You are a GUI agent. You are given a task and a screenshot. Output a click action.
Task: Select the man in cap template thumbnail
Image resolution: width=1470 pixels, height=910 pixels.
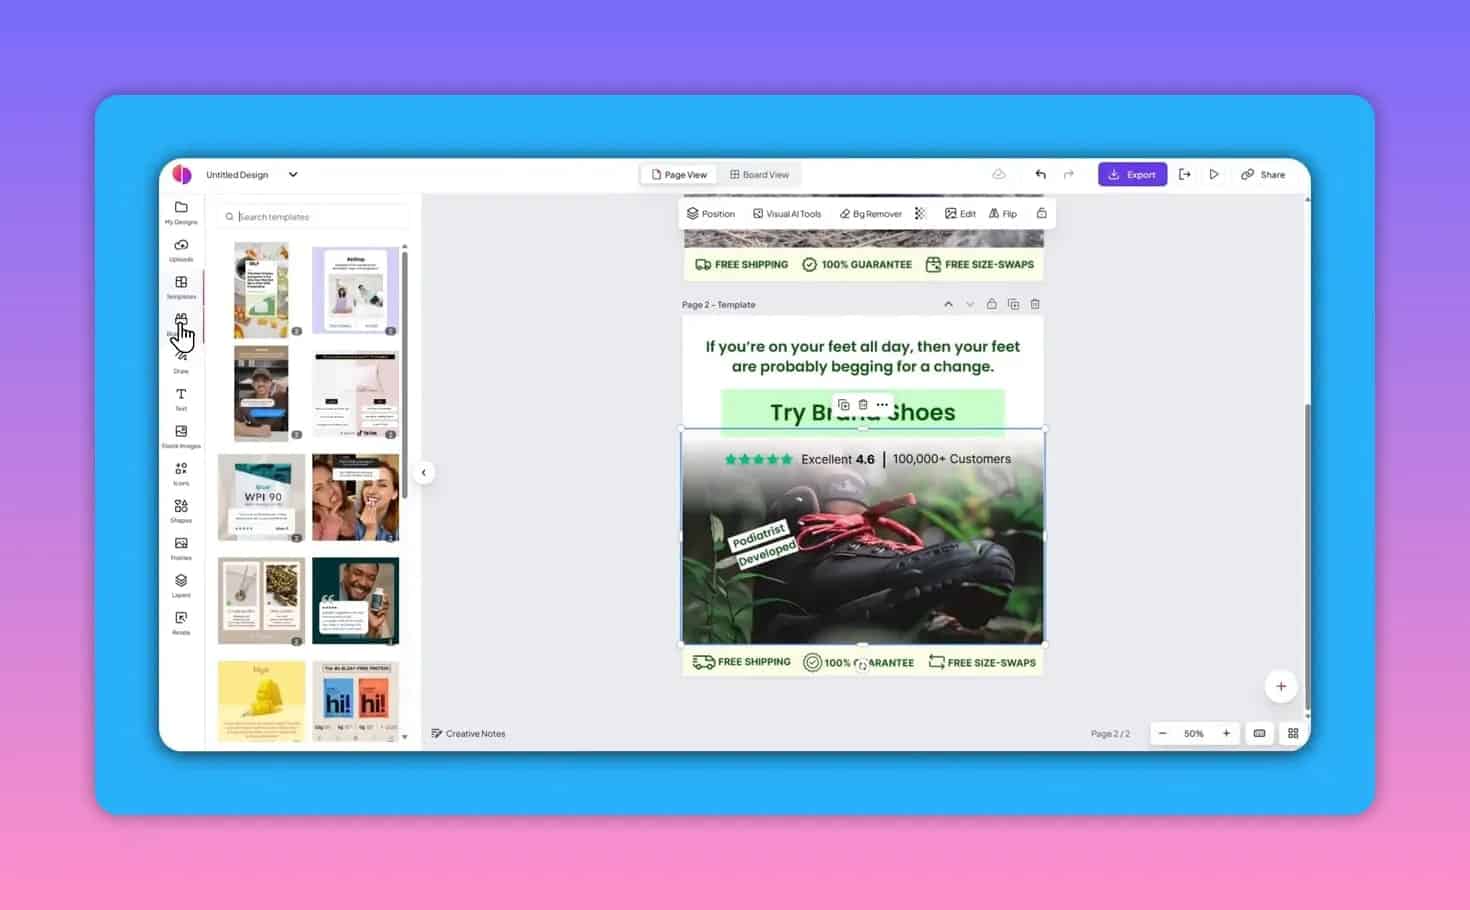coord(261,393)
